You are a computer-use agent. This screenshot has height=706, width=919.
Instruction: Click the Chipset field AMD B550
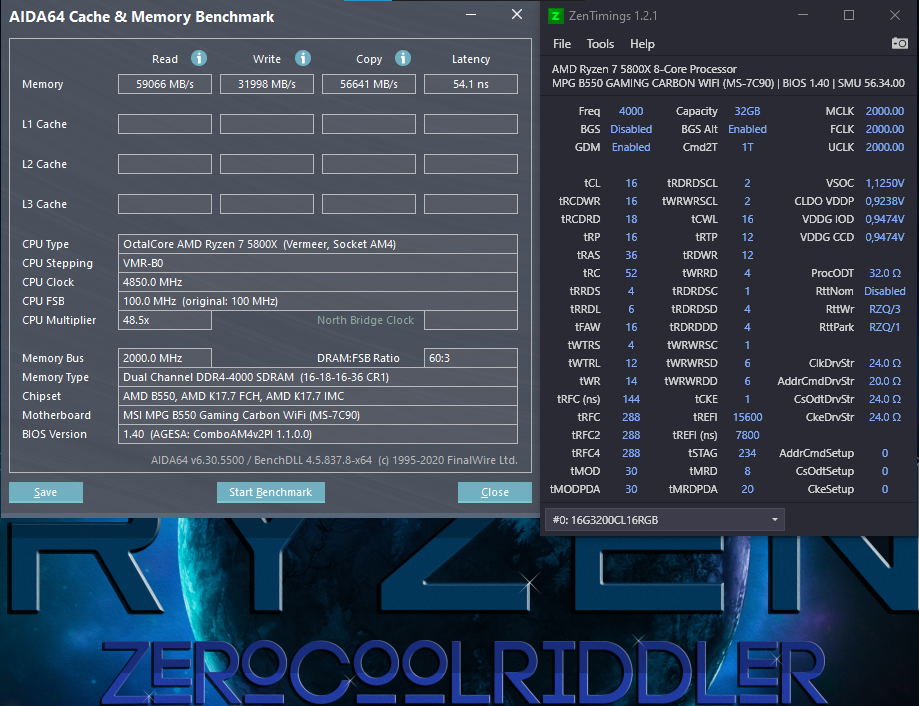point(318,396)
